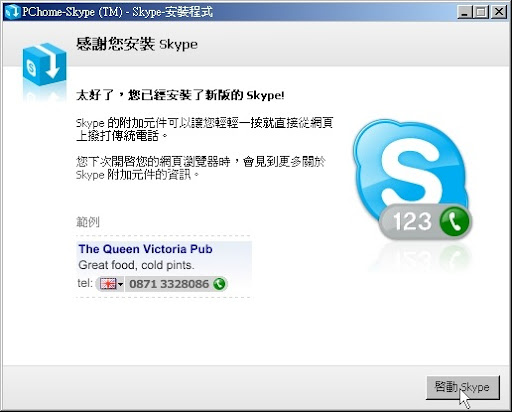
Task: Launch Skype with the 啟動 Skype button
Action: click(463, 387)
